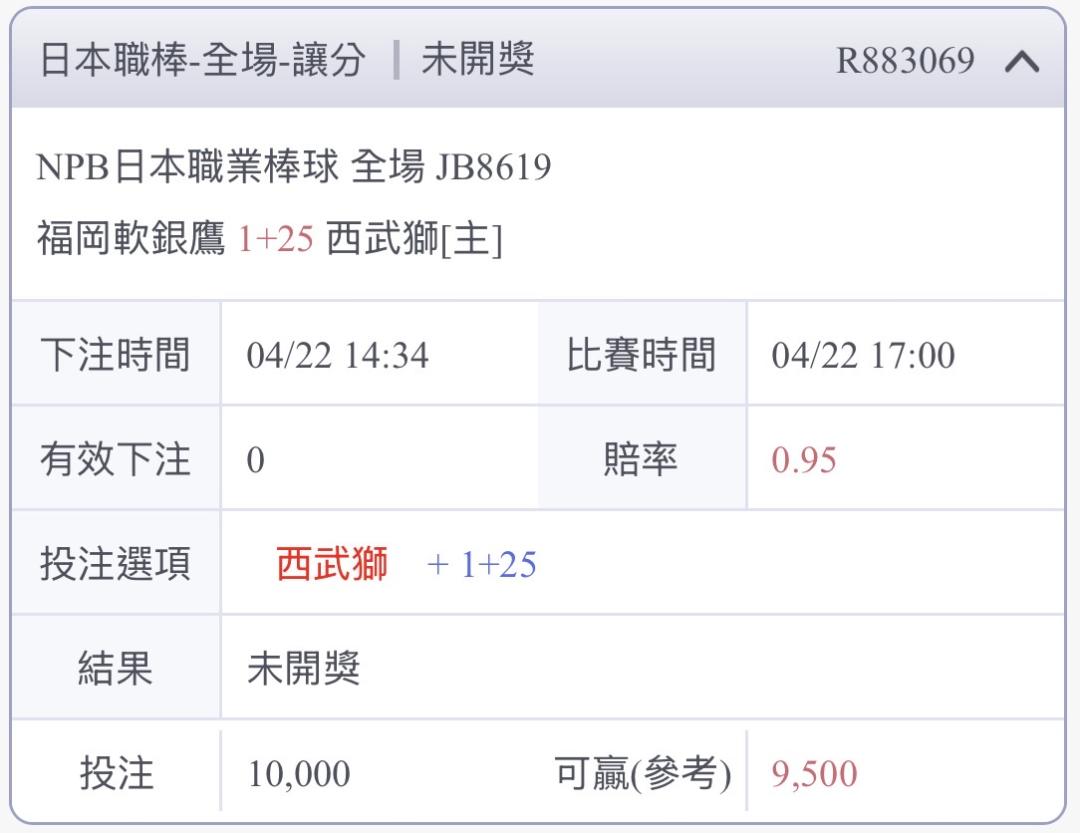Screen dimensions: 1080x833
Task: Click the bet time value 04/22 14:34
Action: point(337,356)
